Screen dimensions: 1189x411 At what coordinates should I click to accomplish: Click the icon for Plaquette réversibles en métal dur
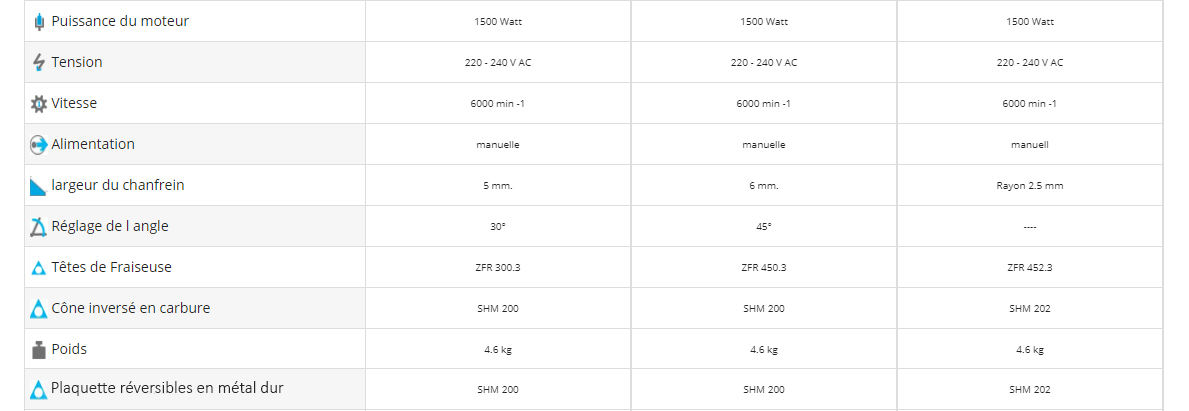39,391
